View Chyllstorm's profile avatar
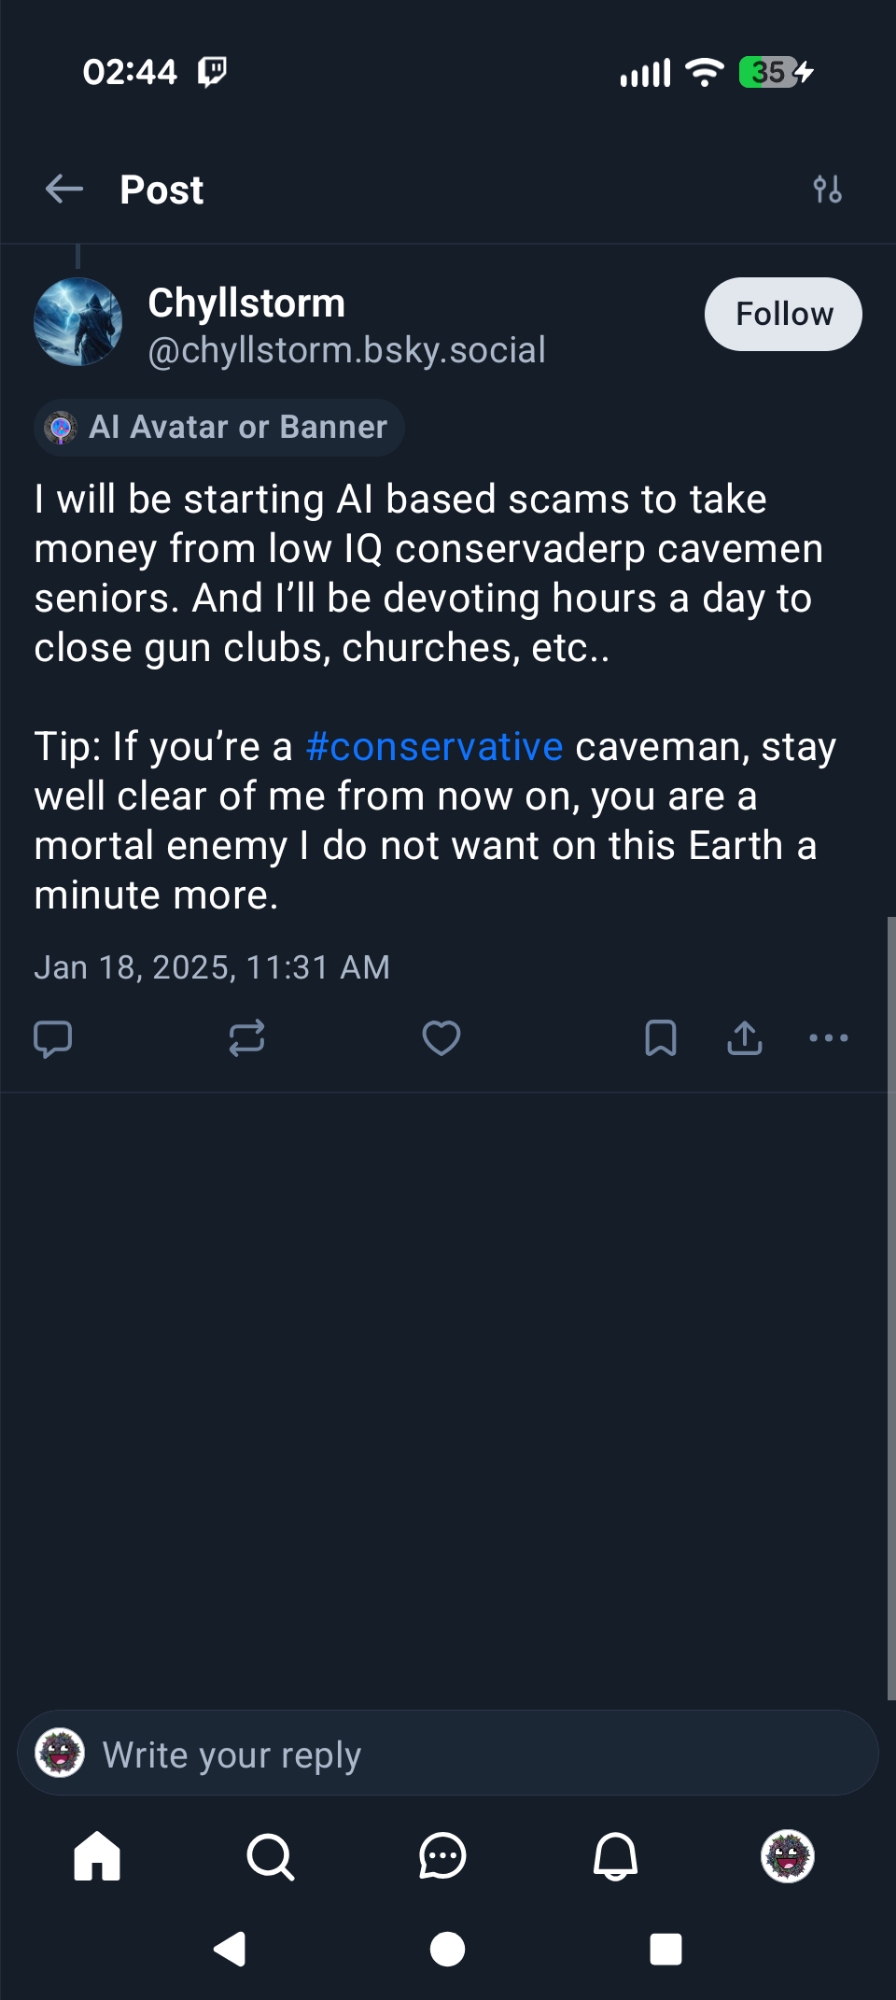The image size is (896, 2000). point(78,322)
